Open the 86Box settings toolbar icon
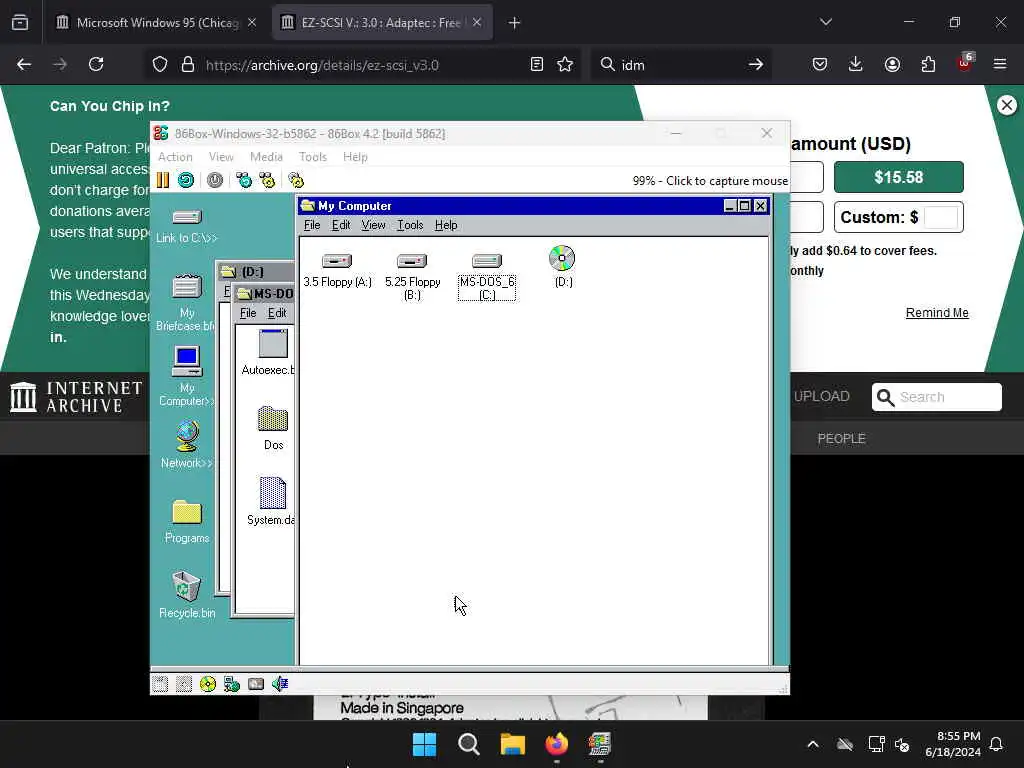This screenshot has height=768, width=1024. click(x=296, y=180)
